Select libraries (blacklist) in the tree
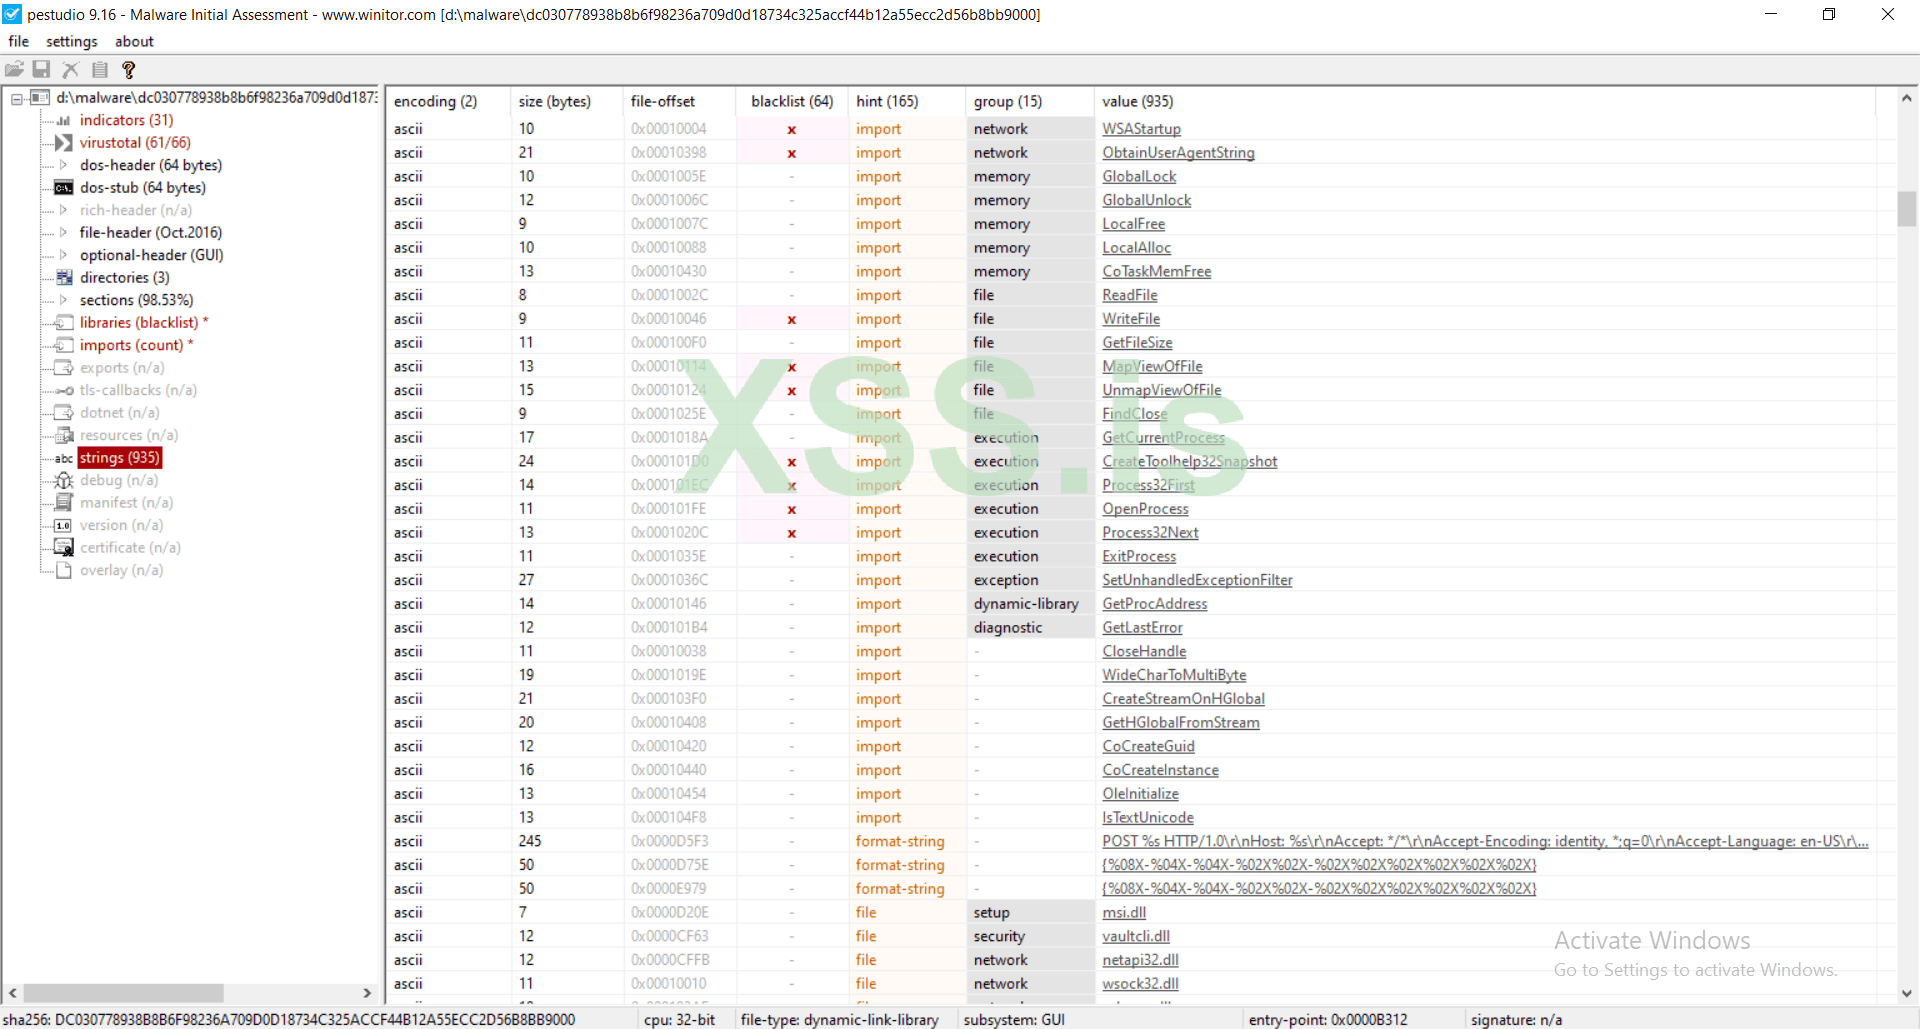This screenshot has width=1920, height=1029. 144,323
